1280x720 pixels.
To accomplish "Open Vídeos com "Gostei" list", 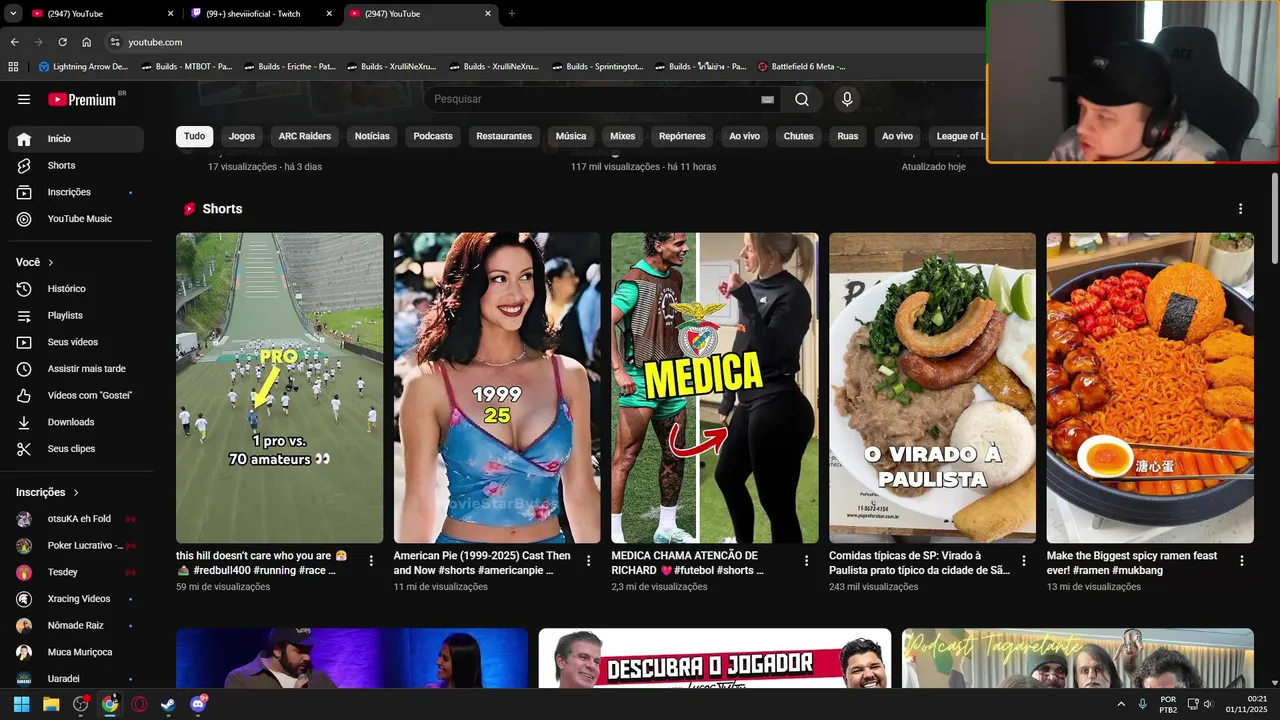I will coord(76,395).
